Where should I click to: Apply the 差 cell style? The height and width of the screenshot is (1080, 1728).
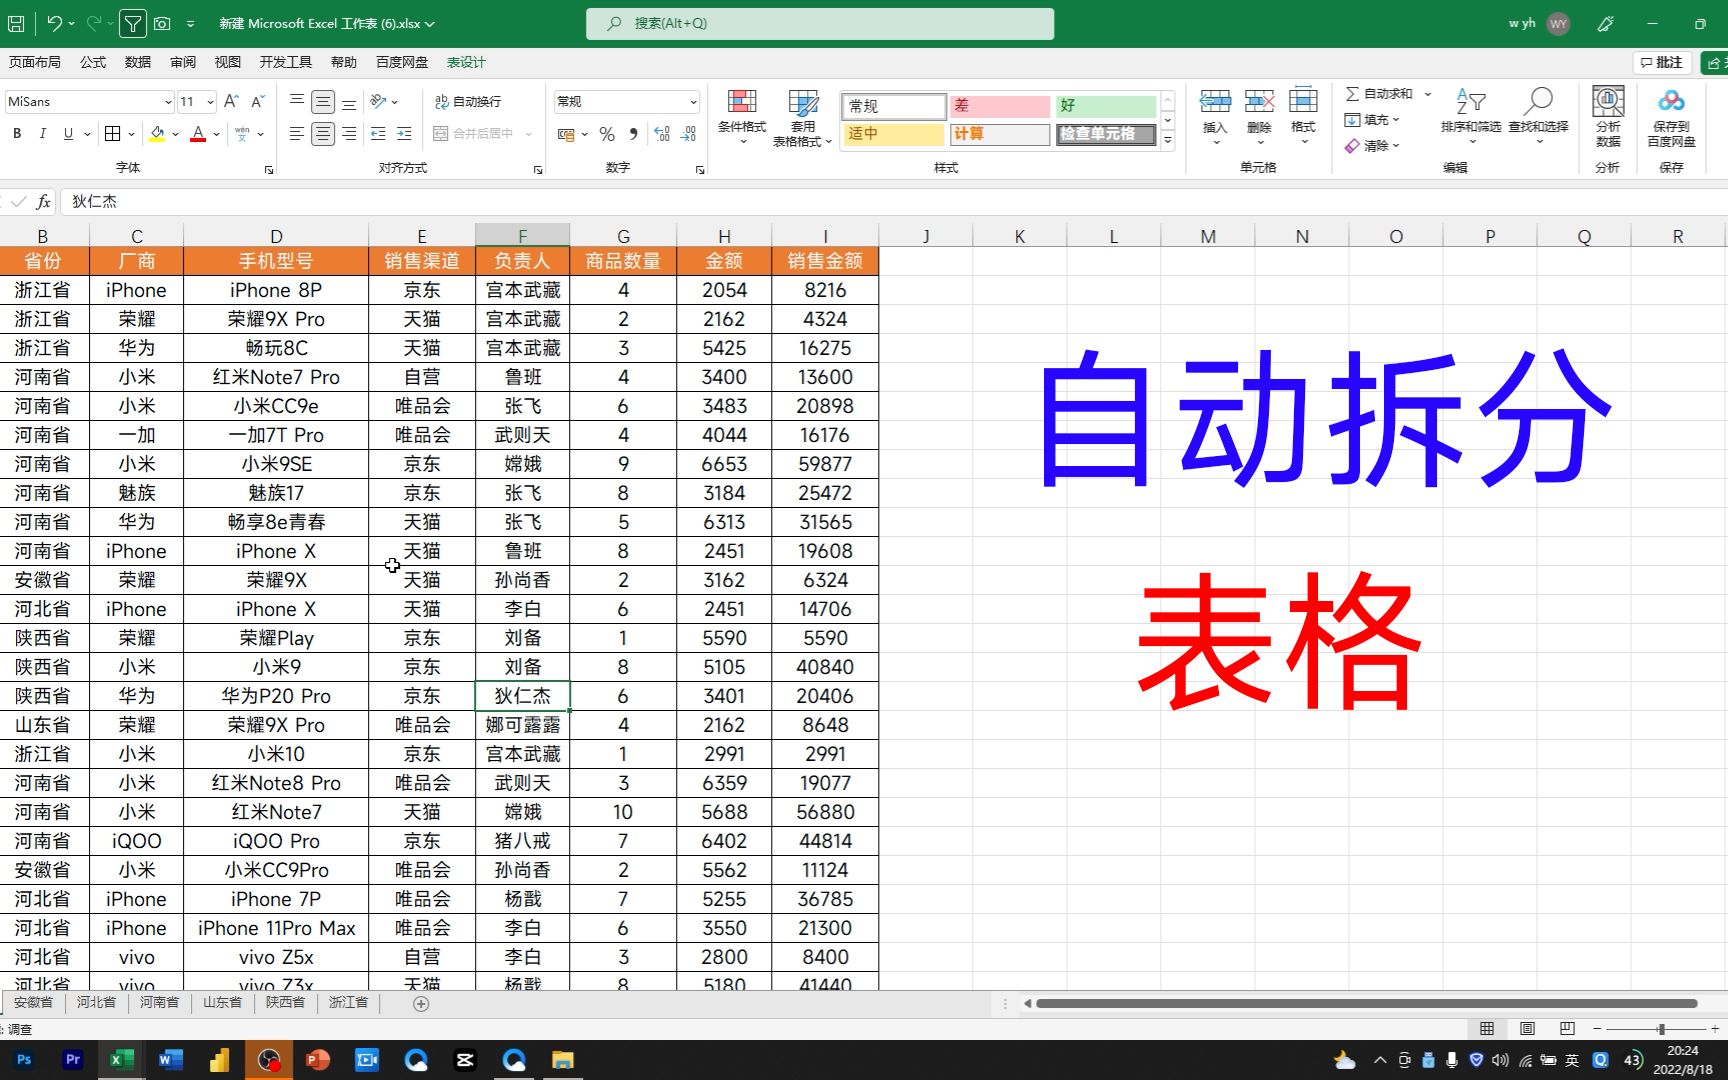1000,105
